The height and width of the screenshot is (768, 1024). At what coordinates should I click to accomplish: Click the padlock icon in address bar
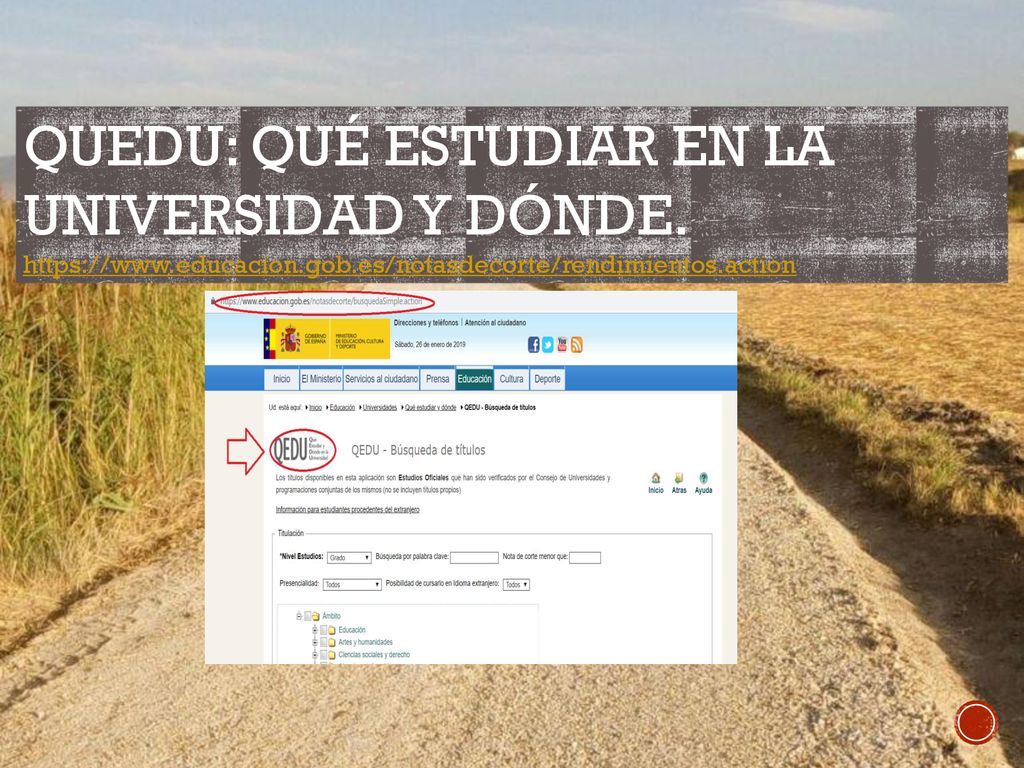pyautogui.click(x=213, y=302)
